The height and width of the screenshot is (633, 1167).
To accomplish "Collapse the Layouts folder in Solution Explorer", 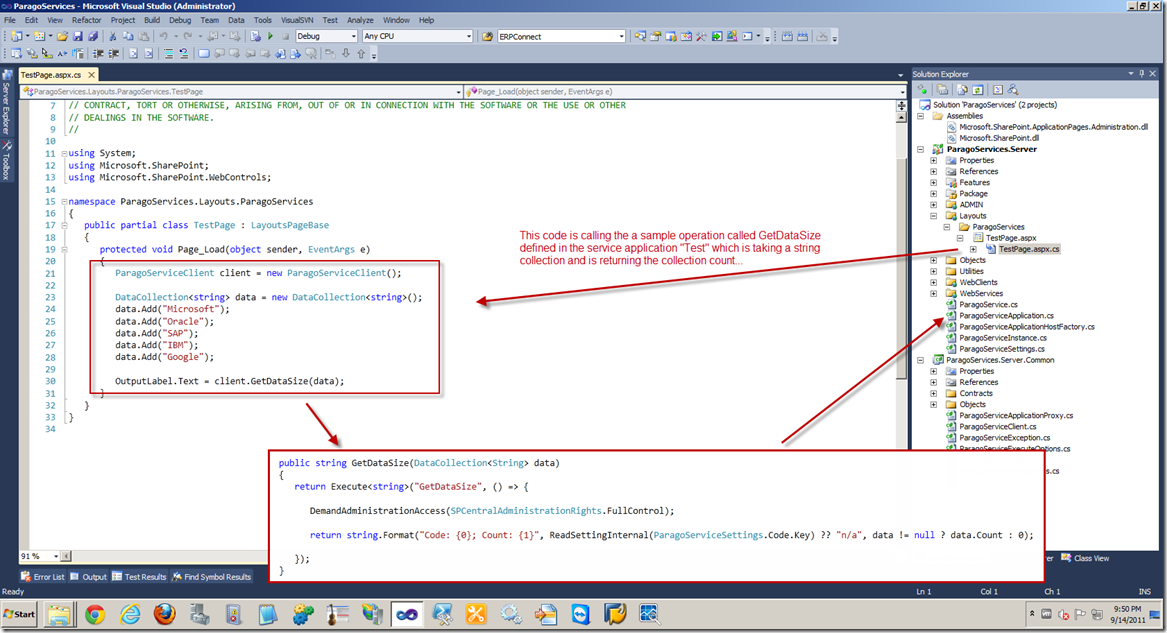I will [x=933, y=215].
